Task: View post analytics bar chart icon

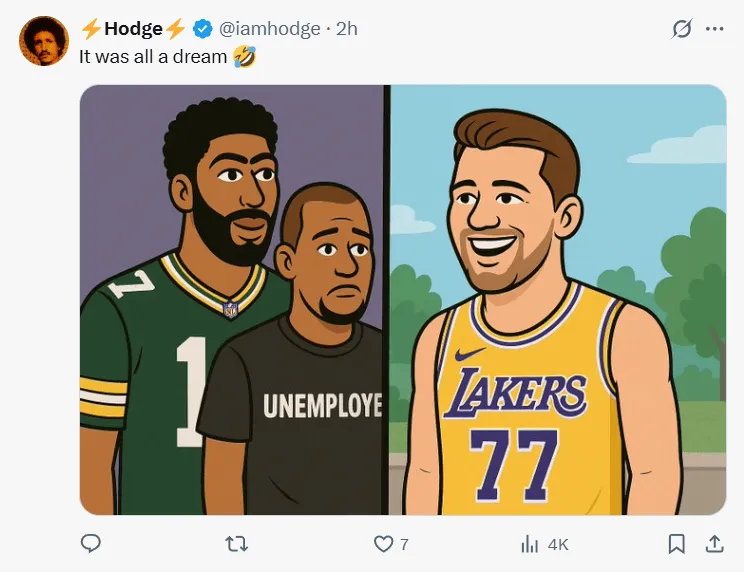Action: [x=530, y=544]
